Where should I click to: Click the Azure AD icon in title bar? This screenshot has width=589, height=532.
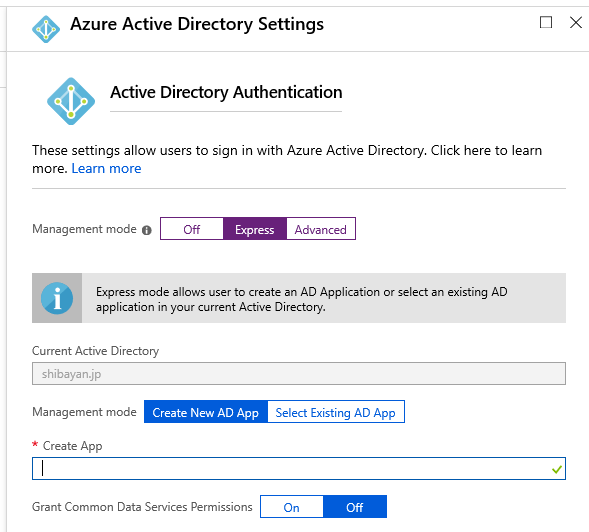coord(46,29)
